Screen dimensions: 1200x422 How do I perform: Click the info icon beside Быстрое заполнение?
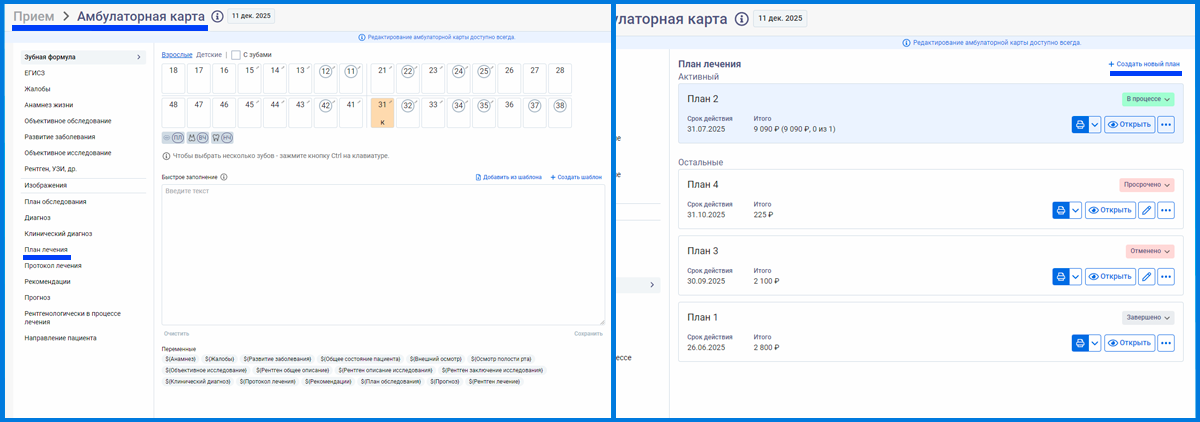(224, 177)
